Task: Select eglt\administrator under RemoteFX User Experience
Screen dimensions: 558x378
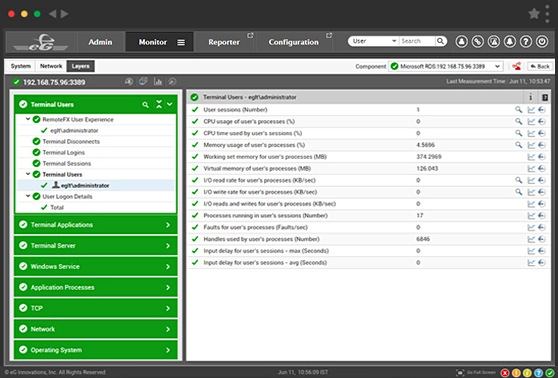Action: (74, 131)
